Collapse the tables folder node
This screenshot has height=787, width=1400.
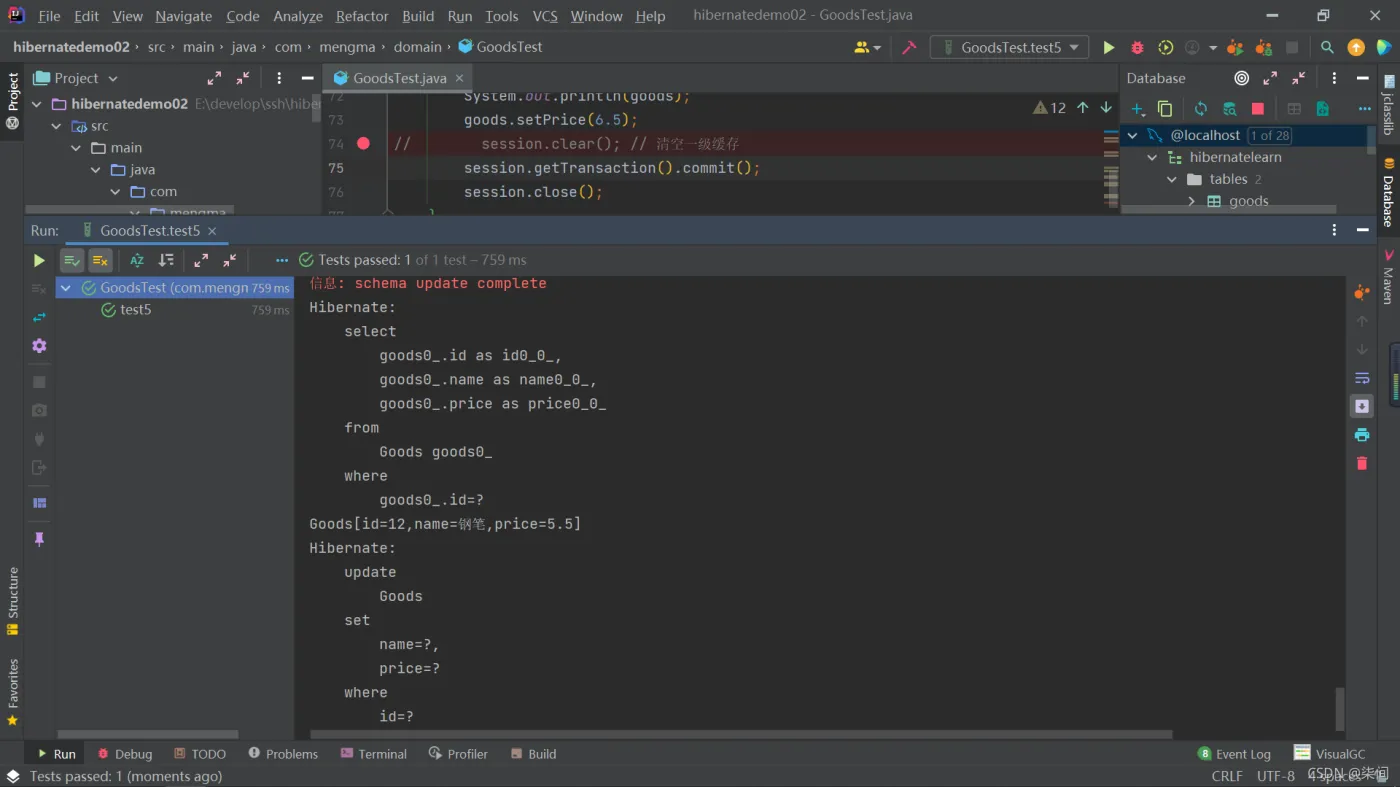pos(1172,179)
